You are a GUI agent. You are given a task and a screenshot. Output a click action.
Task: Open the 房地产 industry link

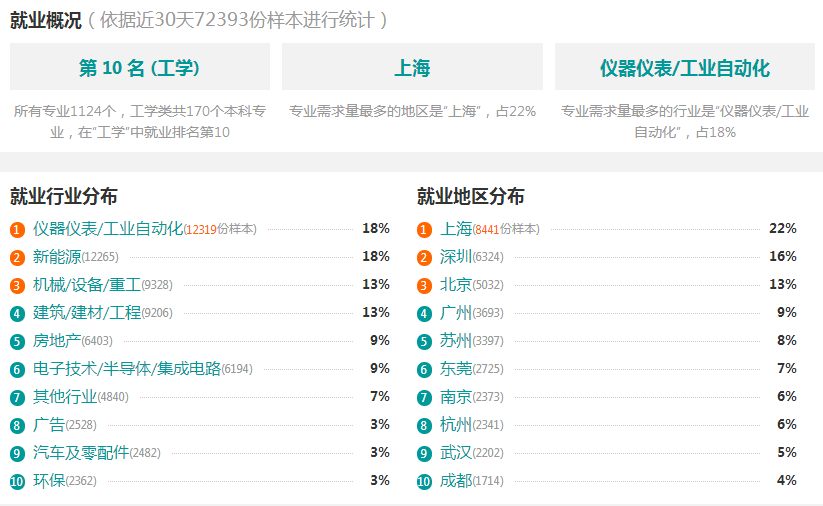tap(57, 341)
